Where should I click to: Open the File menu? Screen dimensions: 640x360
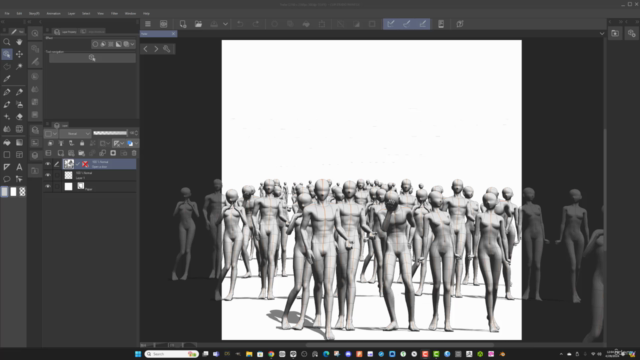pyautogui.click(x=7, y=13)
